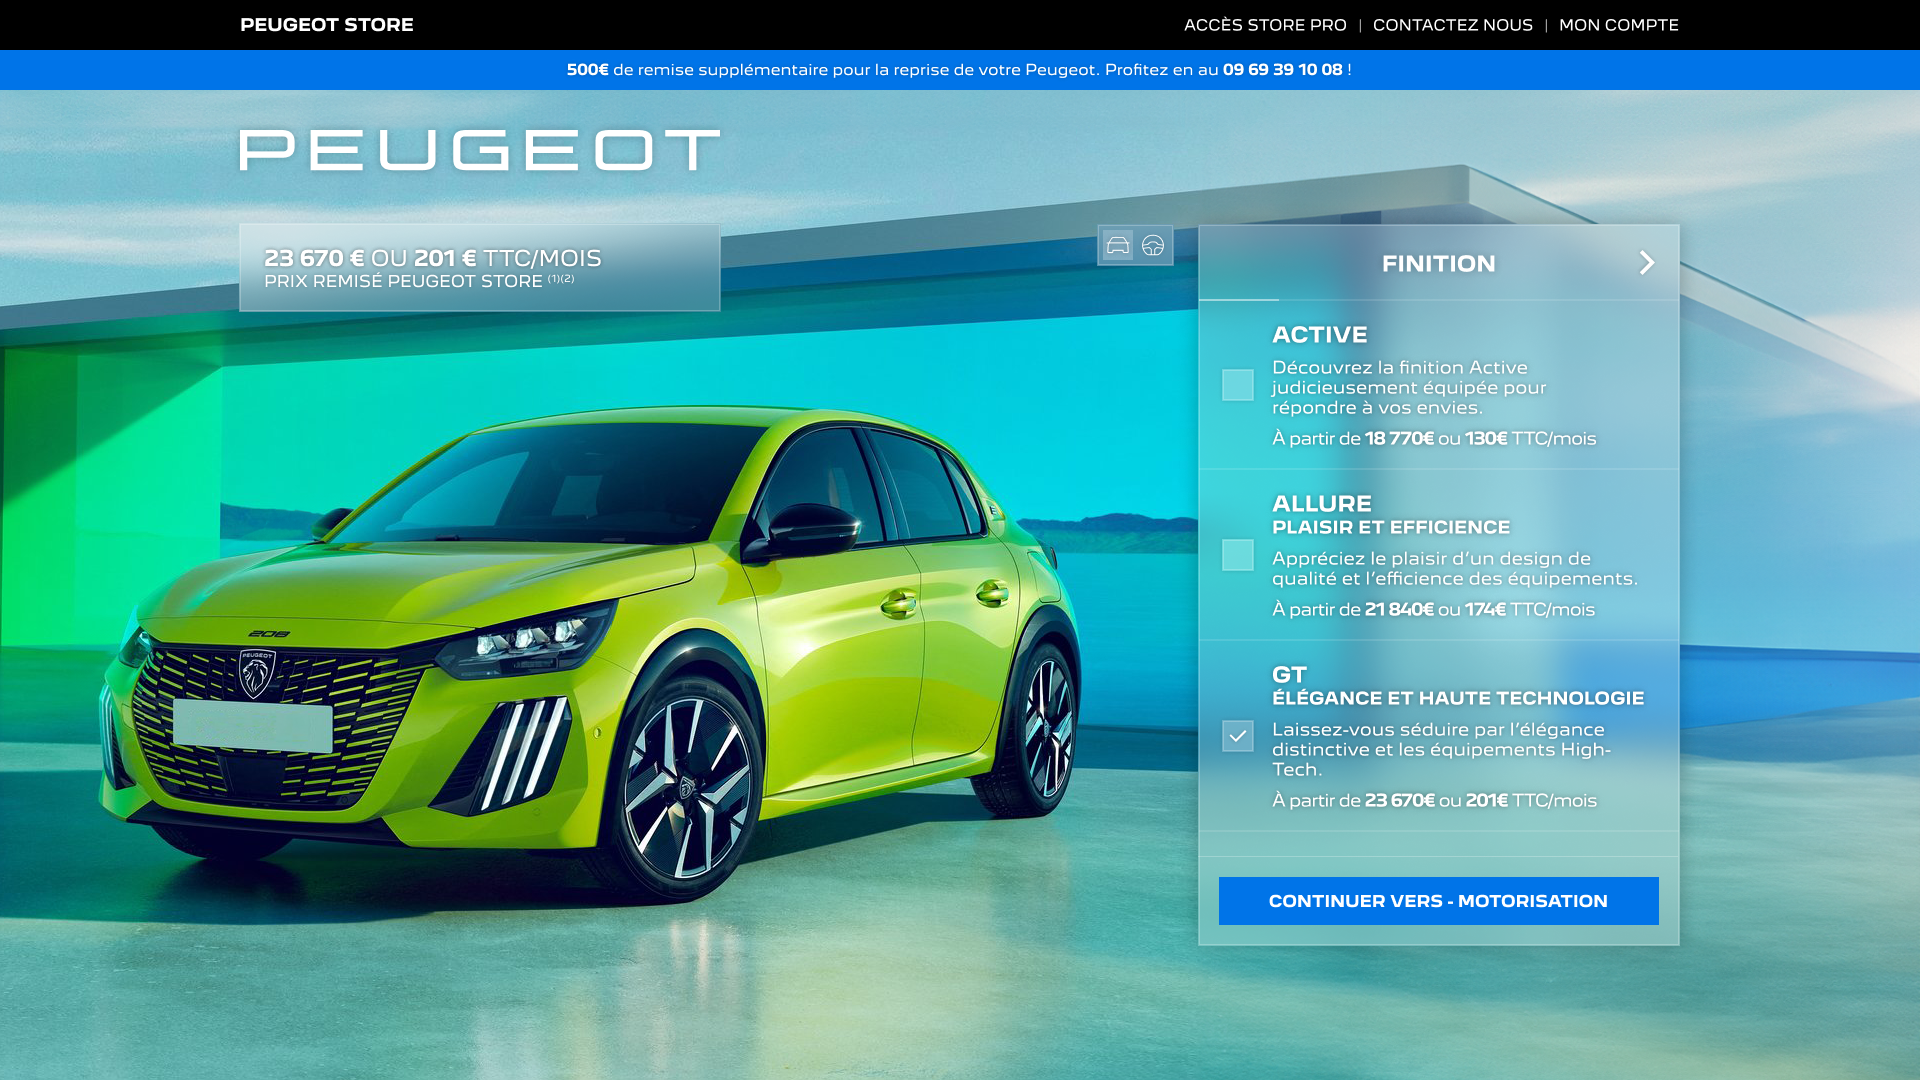Select the GT finition title
This screenshot has height=1080, width=1920.
tap(1289, 675)
